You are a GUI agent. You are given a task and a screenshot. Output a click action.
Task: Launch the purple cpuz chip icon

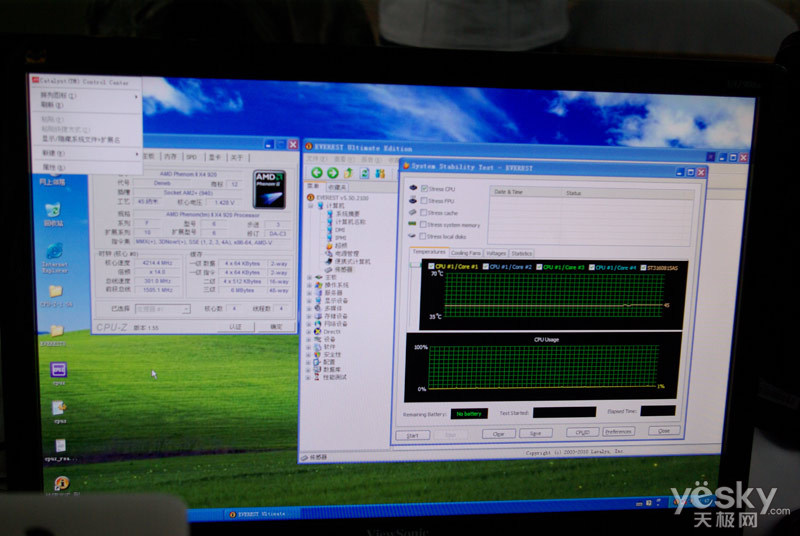tap(59, 369)
